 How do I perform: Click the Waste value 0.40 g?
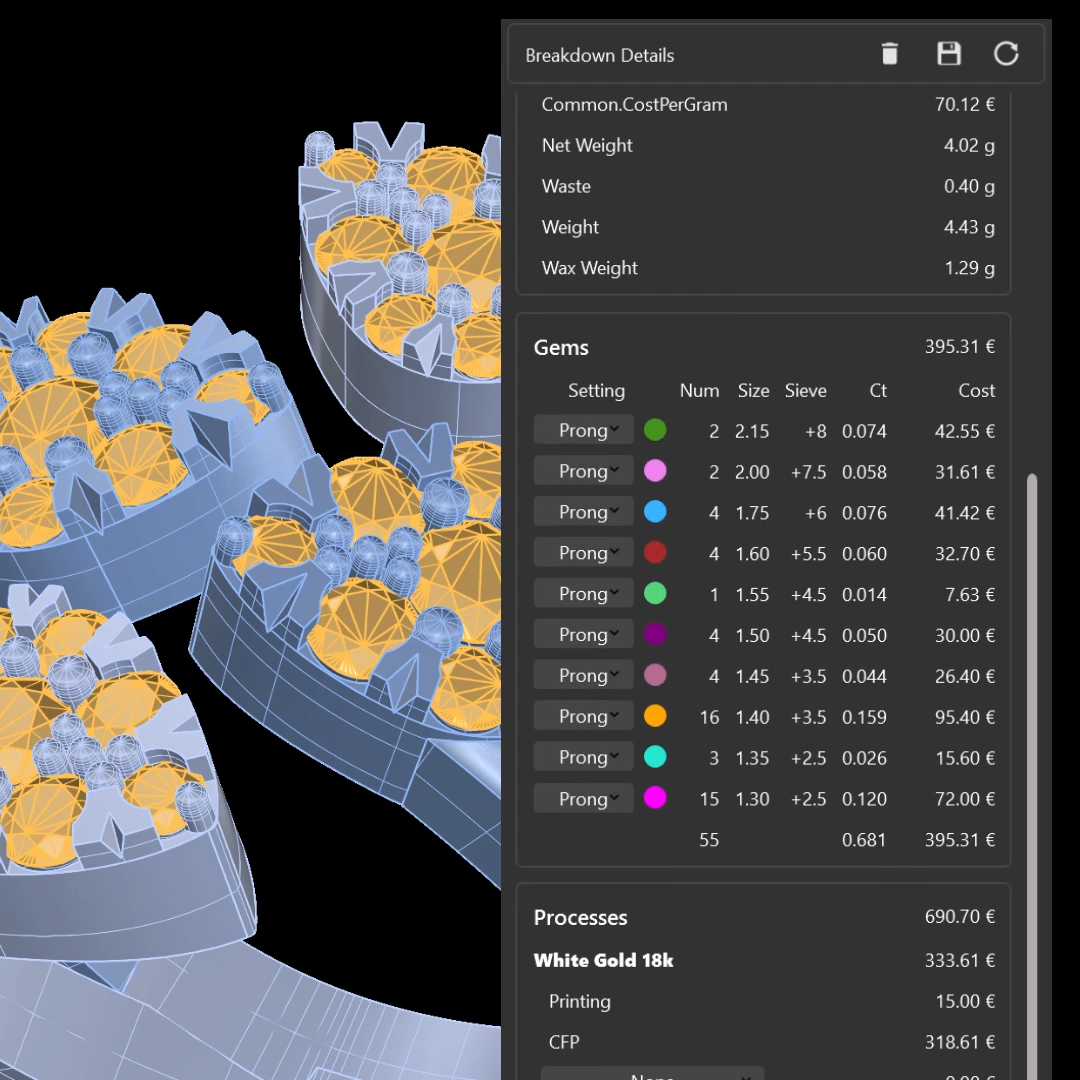tap(968, 186)
